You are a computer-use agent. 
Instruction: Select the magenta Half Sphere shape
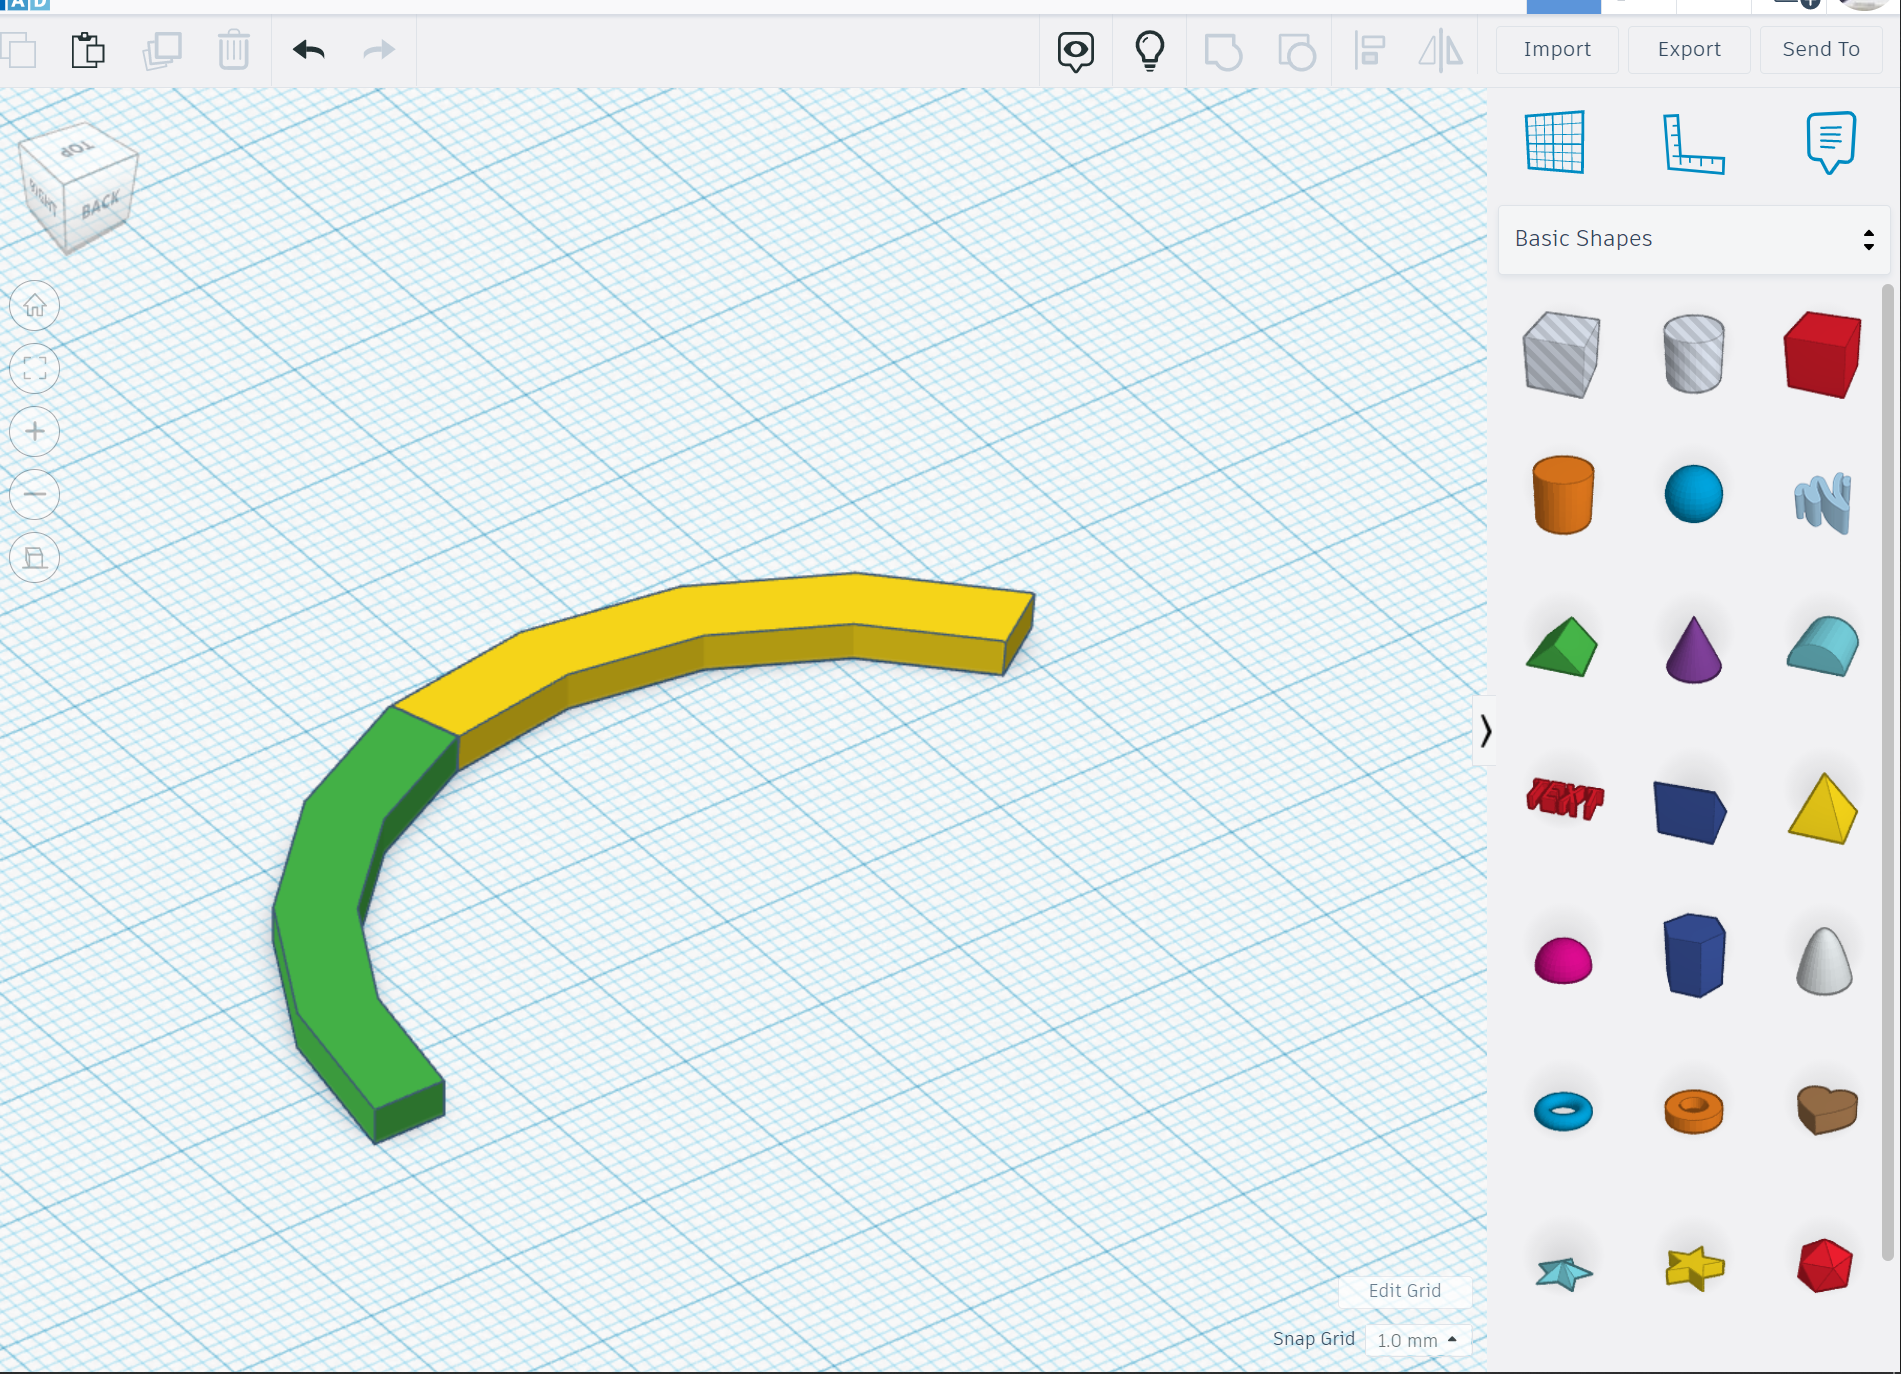point(1563,961)
